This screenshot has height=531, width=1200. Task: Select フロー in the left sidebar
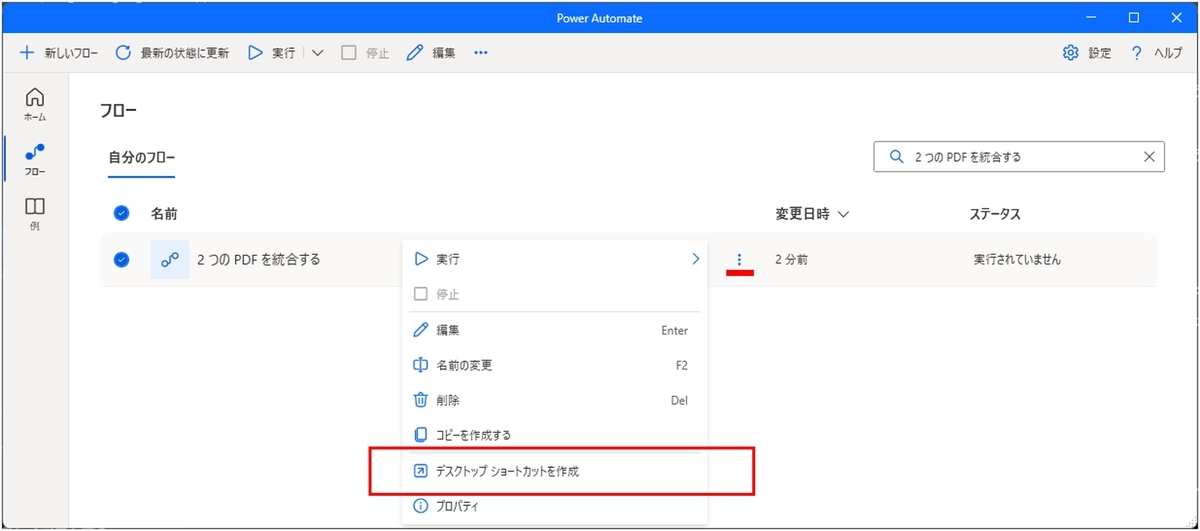coord(35,159)
